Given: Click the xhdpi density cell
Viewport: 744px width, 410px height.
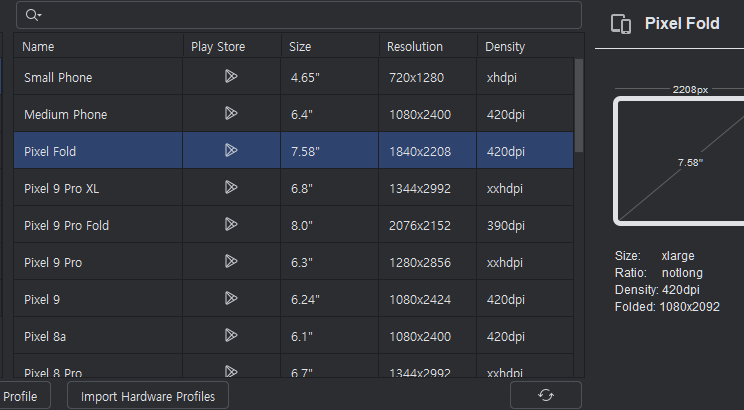Looking at the screenshot, I should pyautogui.click(x=525, y=77).
